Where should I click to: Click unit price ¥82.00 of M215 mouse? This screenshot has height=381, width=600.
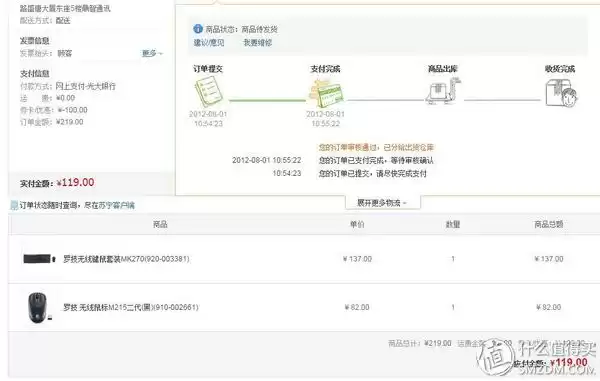[357, 307]
